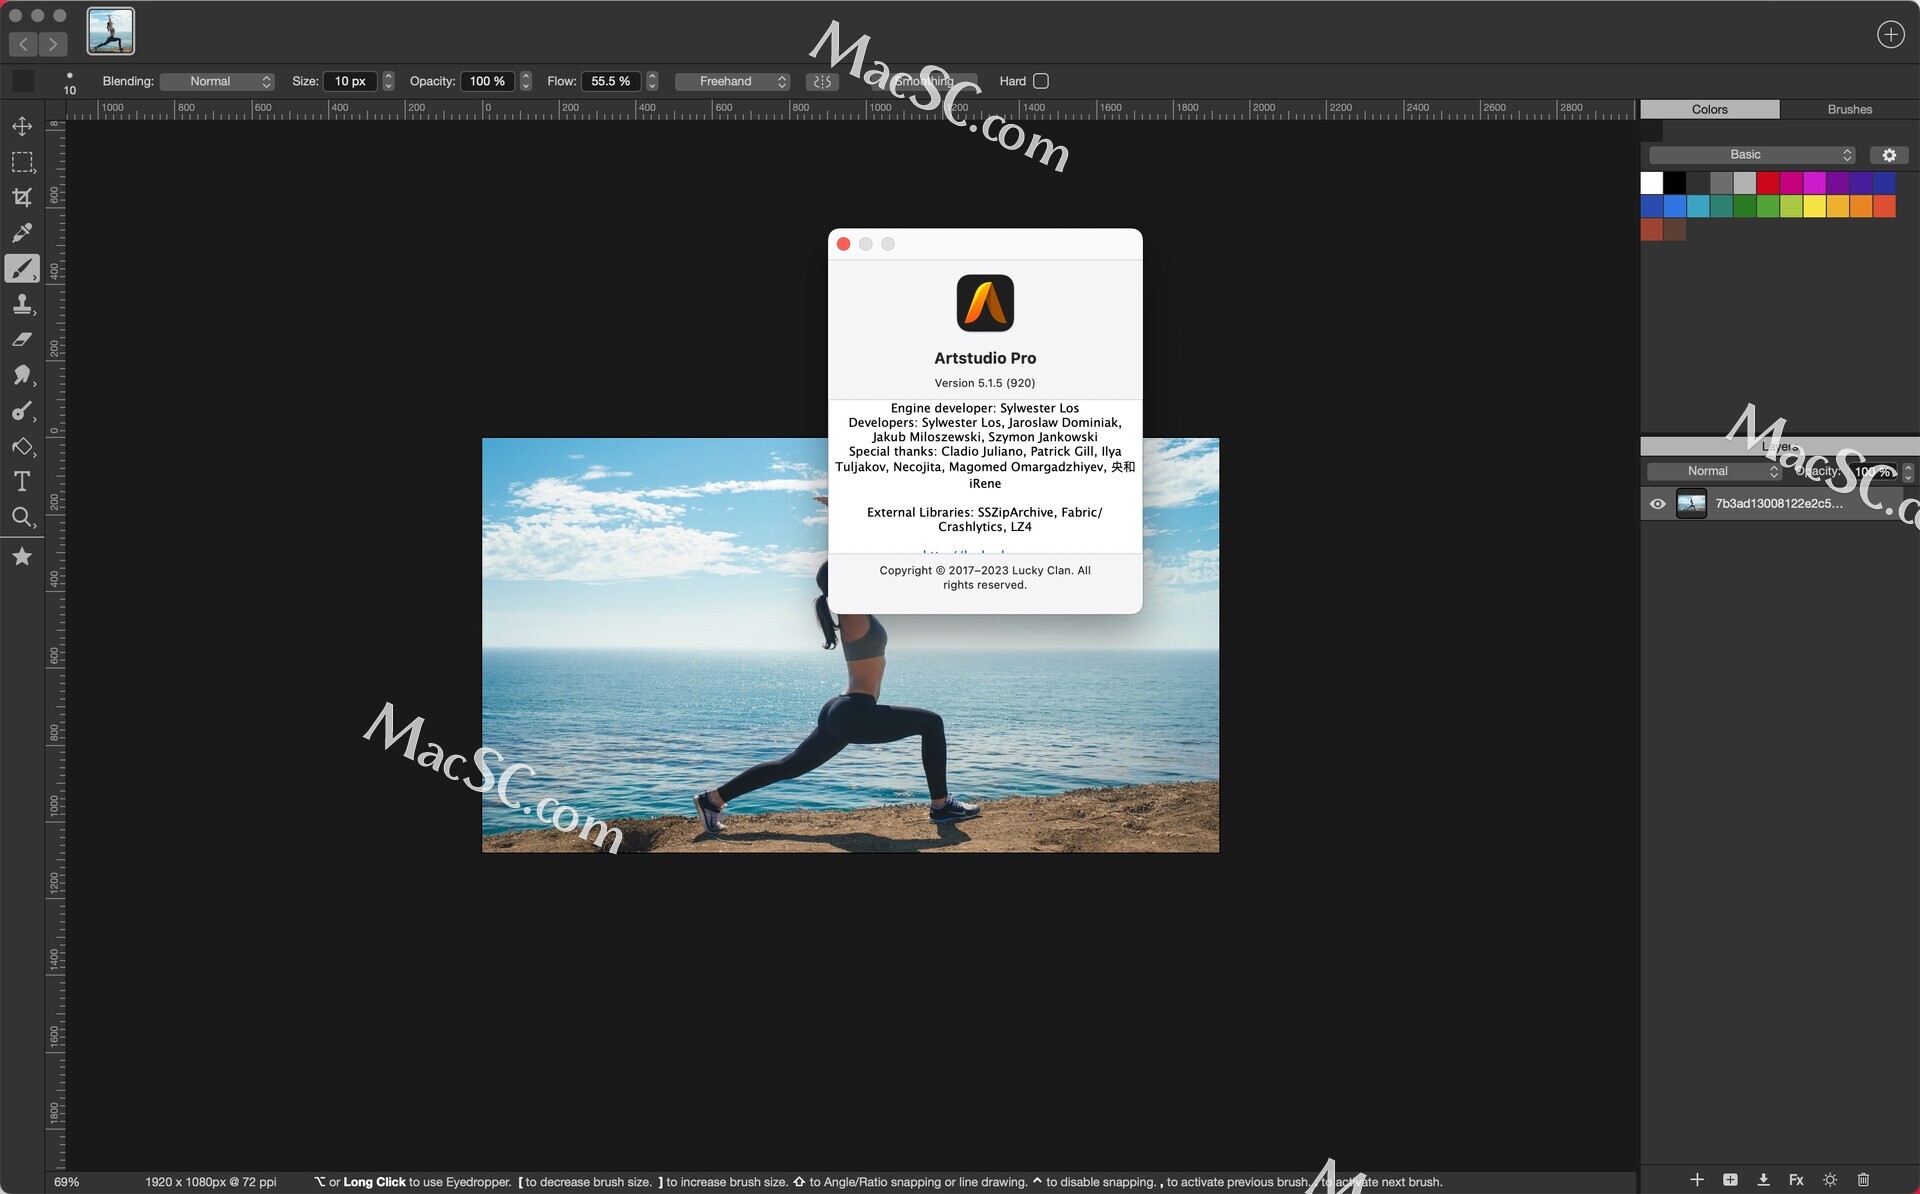
Task: Open layer Fx effects
Action: pos(1796,1180)
